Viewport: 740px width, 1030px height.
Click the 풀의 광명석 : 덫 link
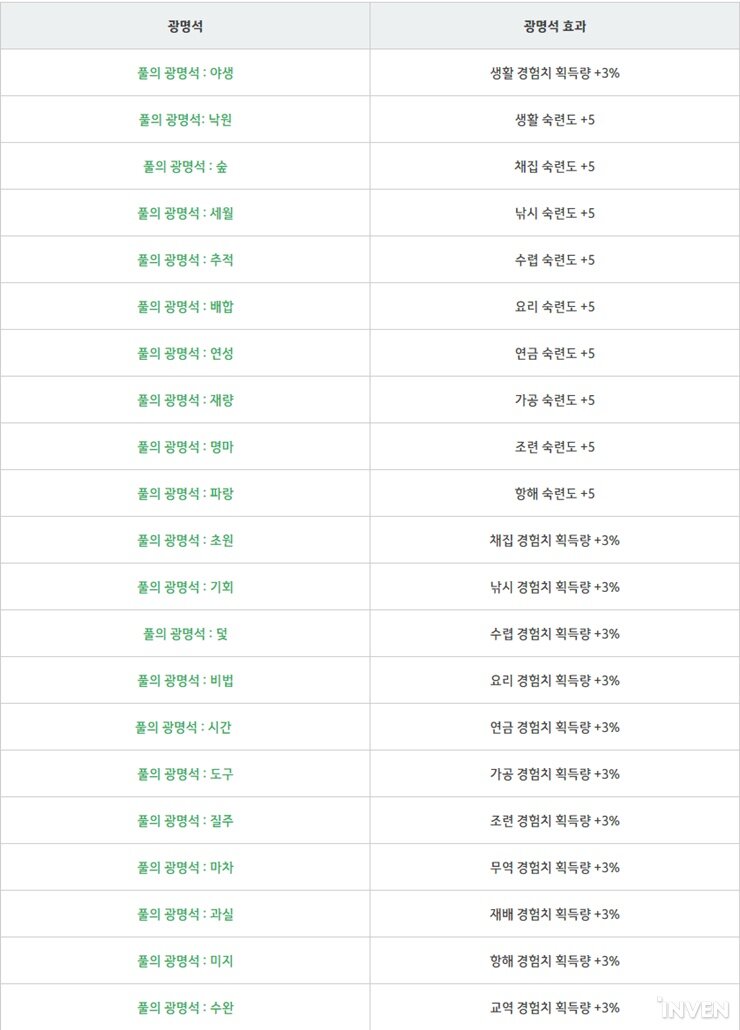pos(185,634)
